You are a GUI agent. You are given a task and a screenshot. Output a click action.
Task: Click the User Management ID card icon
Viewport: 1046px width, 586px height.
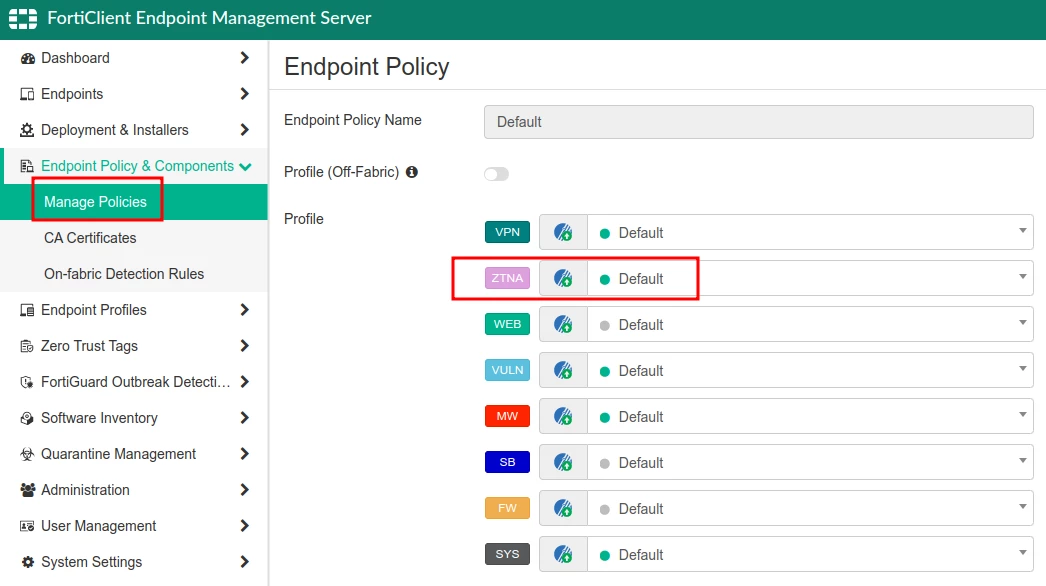tap(27, 527)
